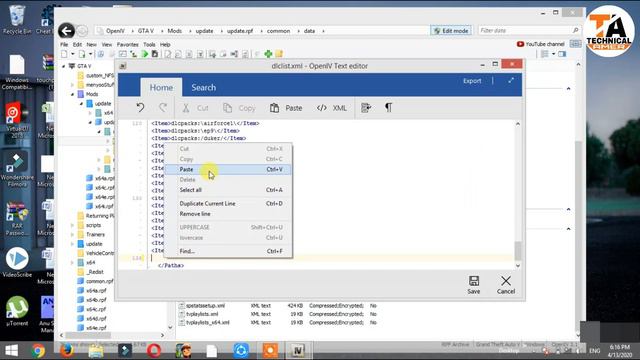Click the black save icon in OpenIV toolbar
The height and width of the screenshot is (360, 640).
(155, 54)
